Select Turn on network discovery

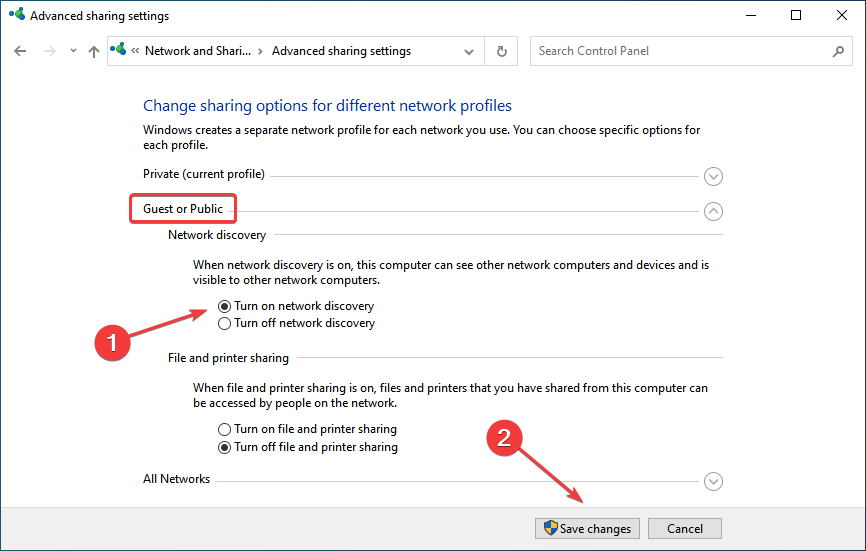[225, 306]
